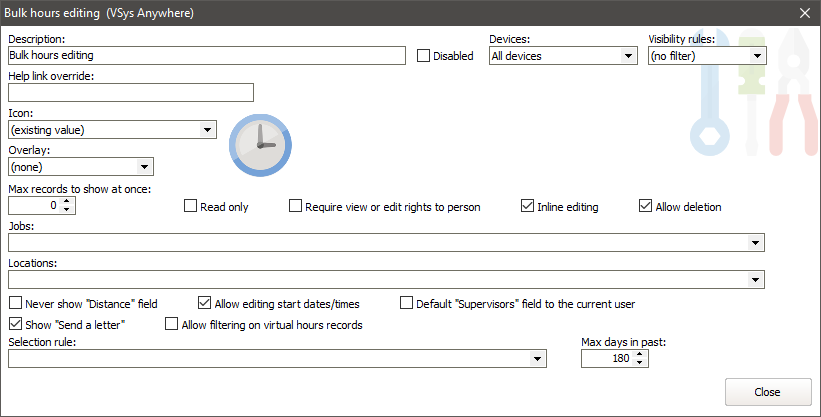Viewport: 821px width, 417px height.
Task: Open the Devices dropdown
Action: [x=628, y=56]
